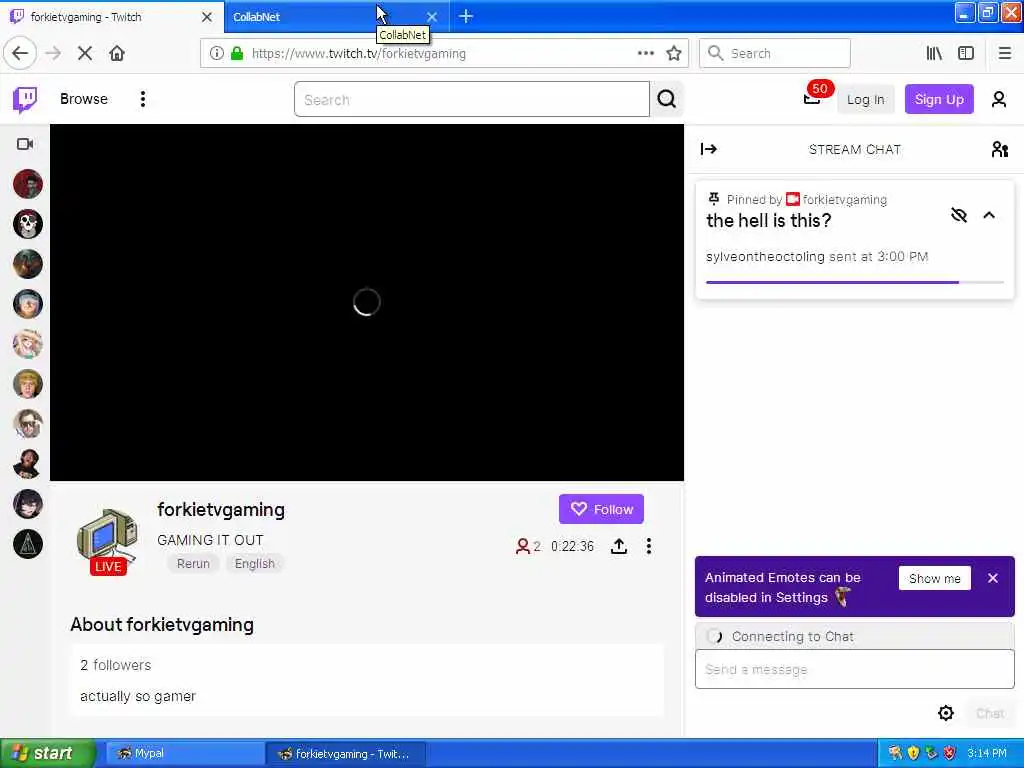
Task: Open the browser library icon
Action: click(x=934, y=54)
